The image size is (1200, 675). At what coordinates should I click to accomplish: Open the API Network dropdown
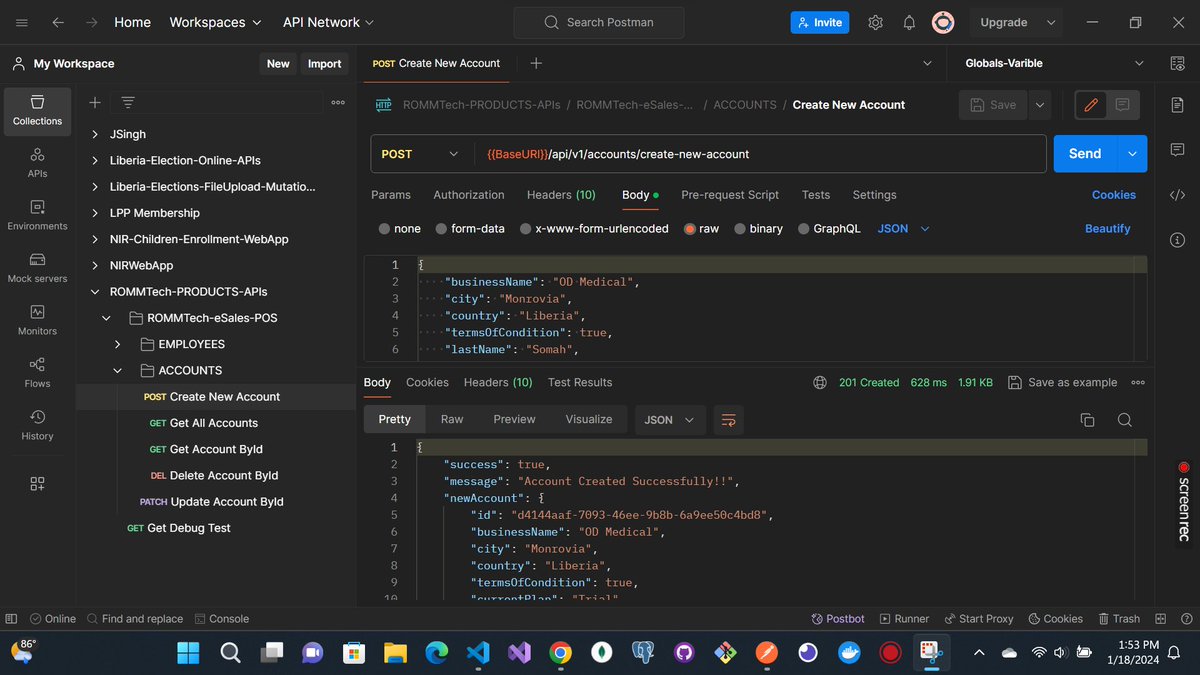coord(328,22)
